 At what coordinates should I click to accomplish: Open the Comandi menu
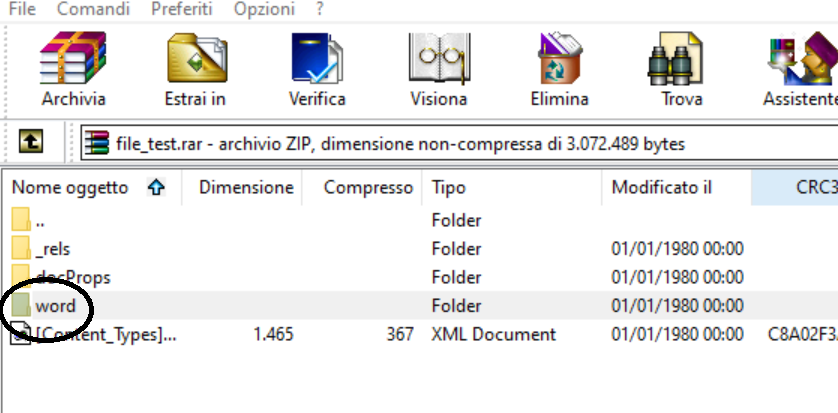(93, 9)
